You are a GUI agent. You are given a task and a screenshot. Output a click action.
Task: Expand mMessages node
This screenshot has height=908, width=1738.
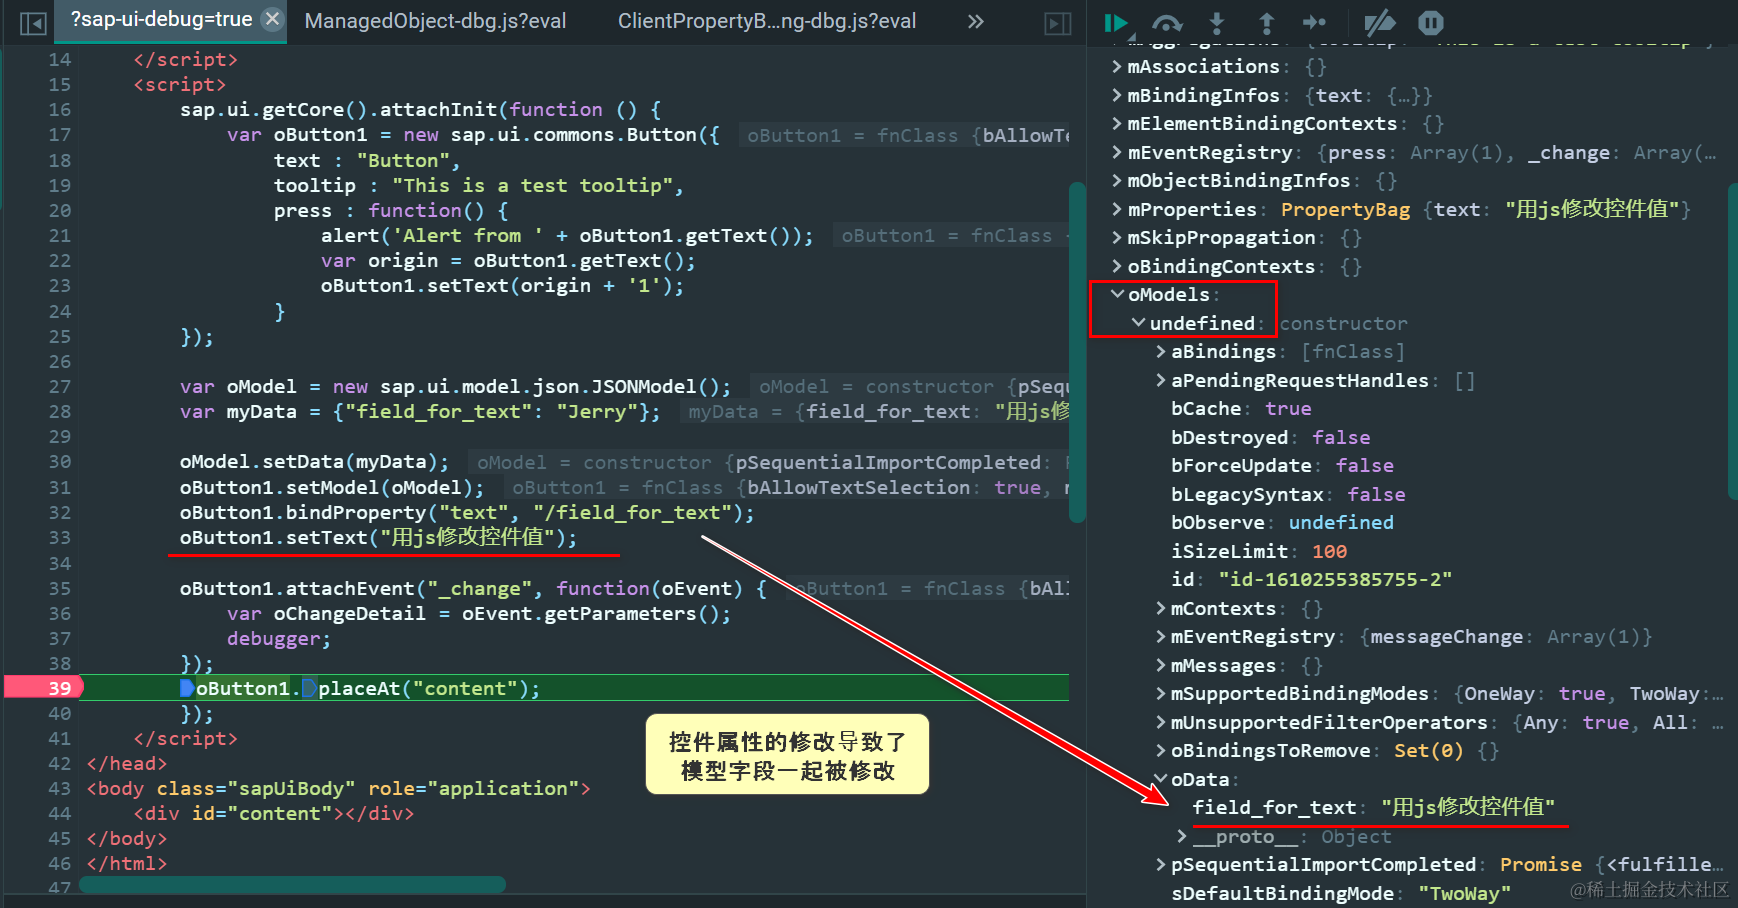pyautogui.click(x=1160, y=666)
